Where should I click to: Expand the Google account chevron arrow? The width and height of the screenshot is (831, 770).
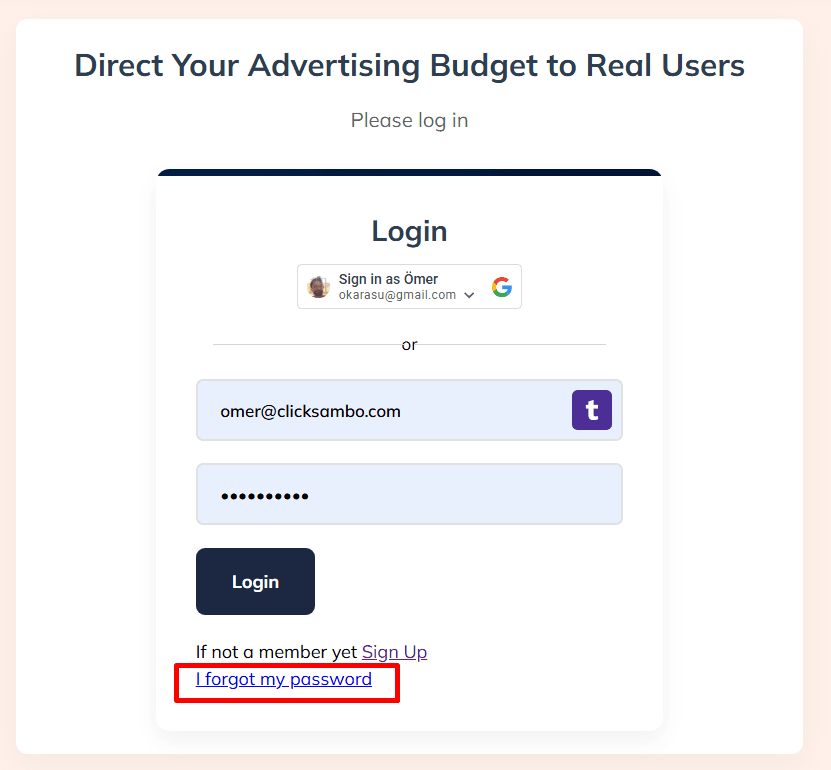(x=470, y=296)
